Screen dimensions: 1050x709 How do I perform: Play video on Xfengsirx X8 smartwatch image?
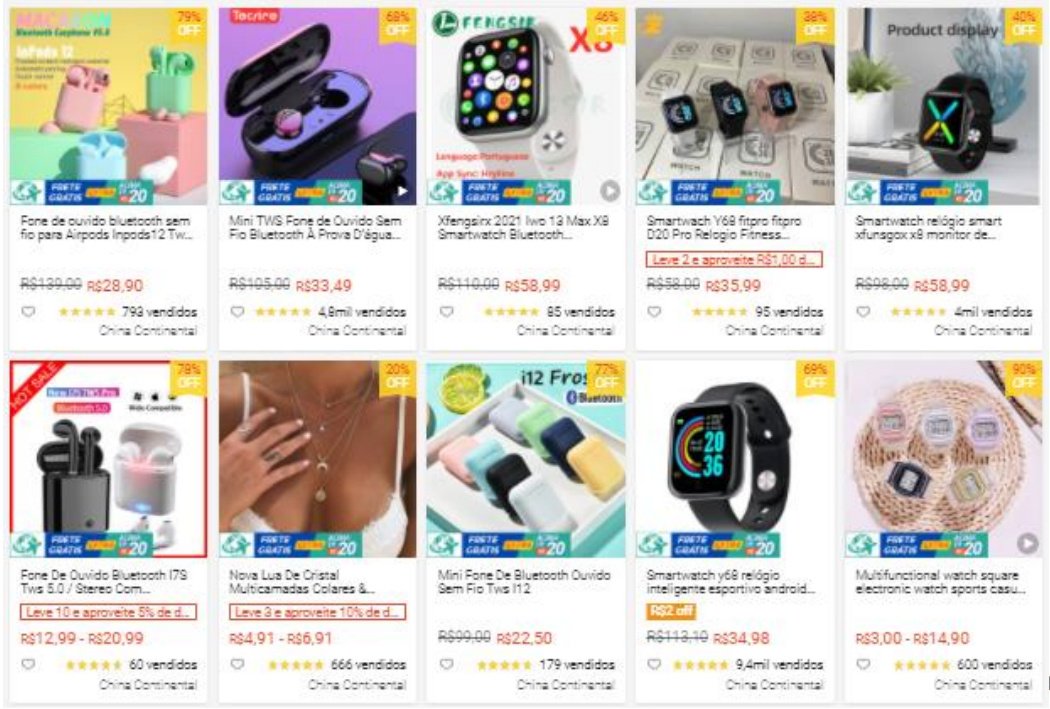609,191
